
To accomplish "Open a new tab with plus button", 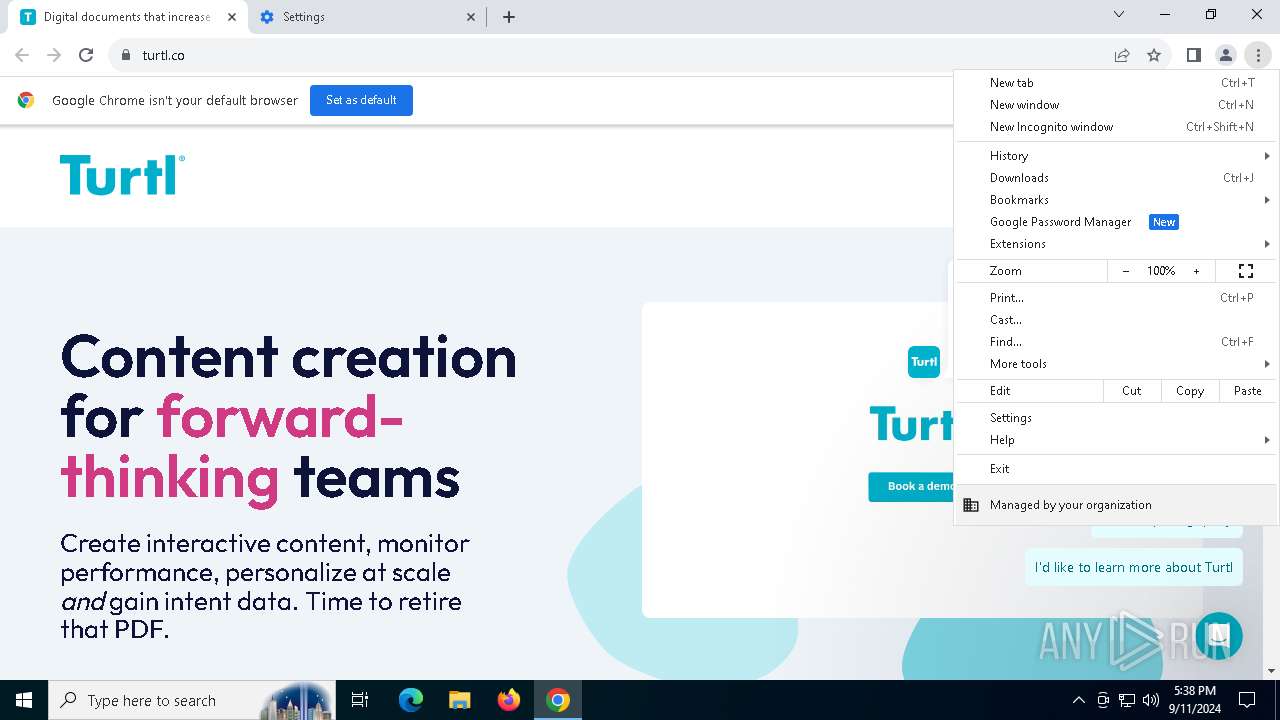I will tap(509, 17).
